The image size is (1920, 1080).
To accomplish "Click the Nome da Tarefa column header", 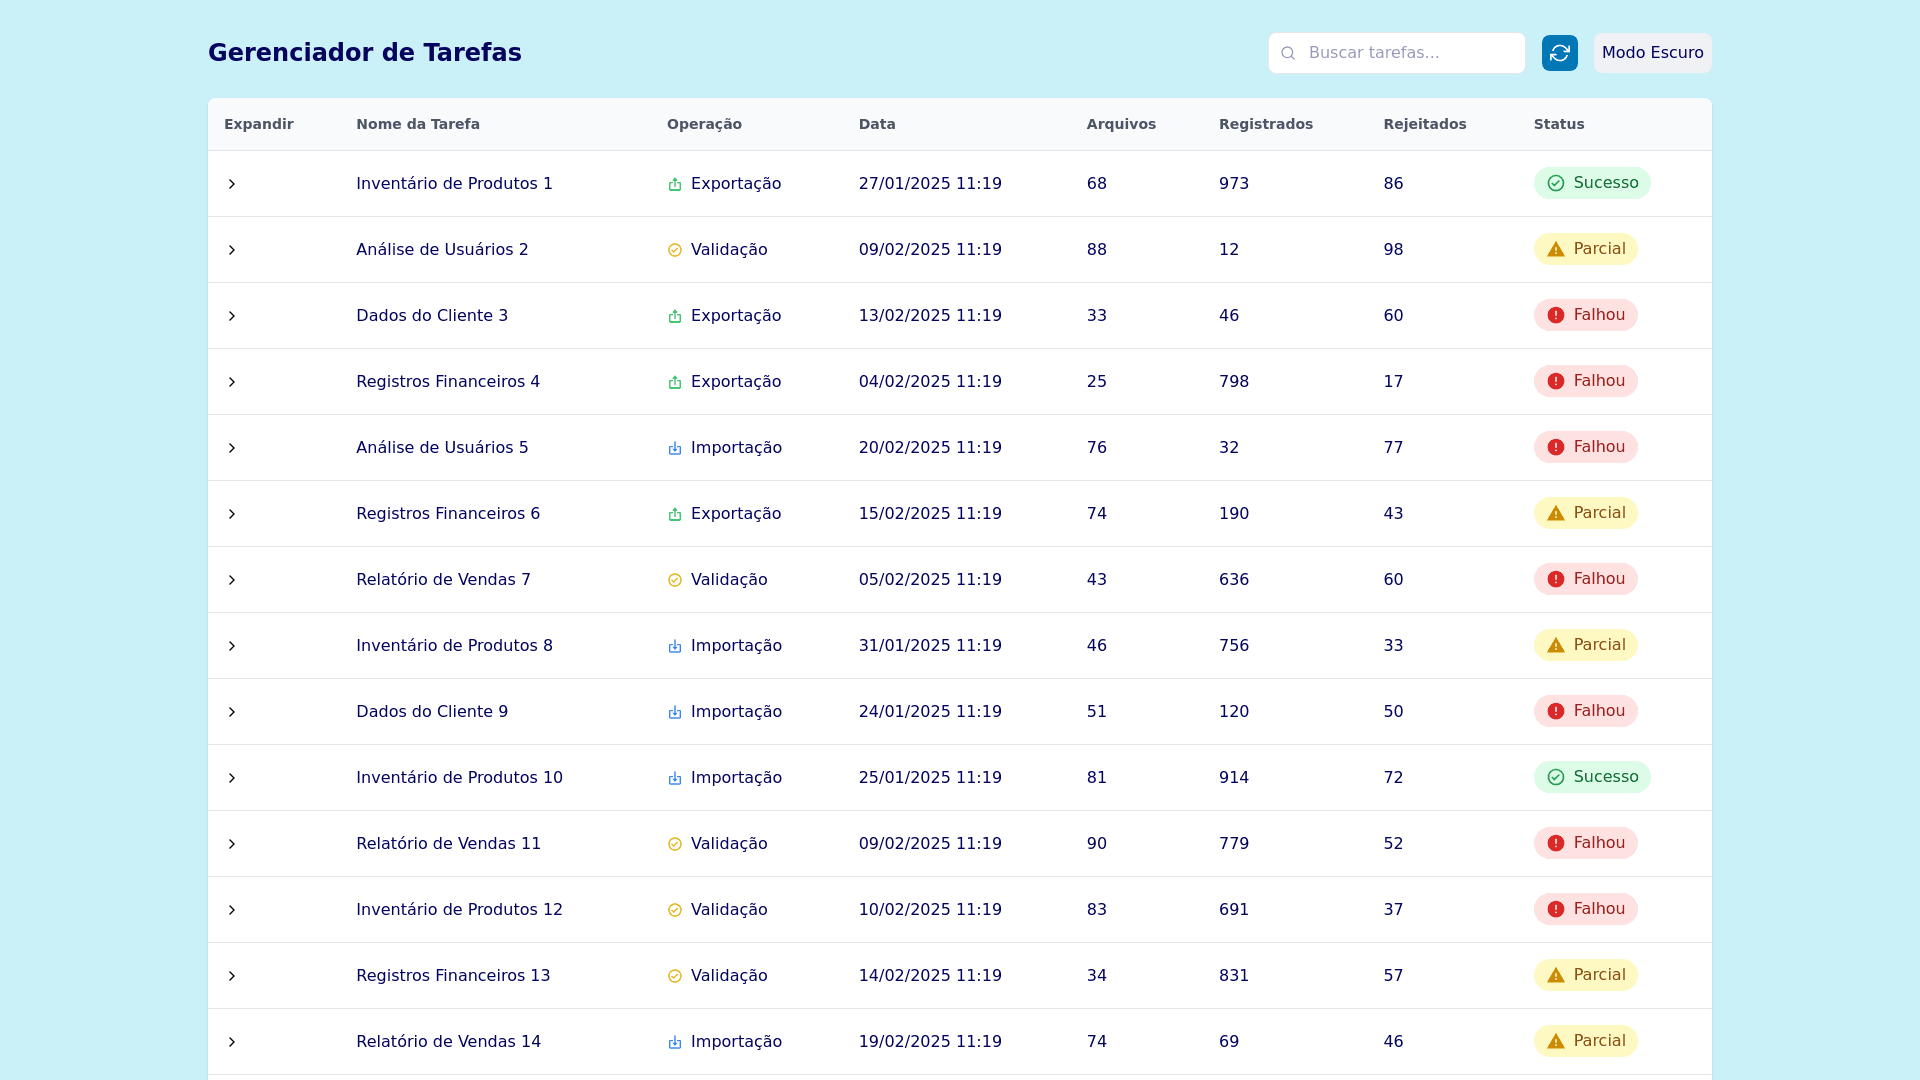I will click(x=418, y=124).
